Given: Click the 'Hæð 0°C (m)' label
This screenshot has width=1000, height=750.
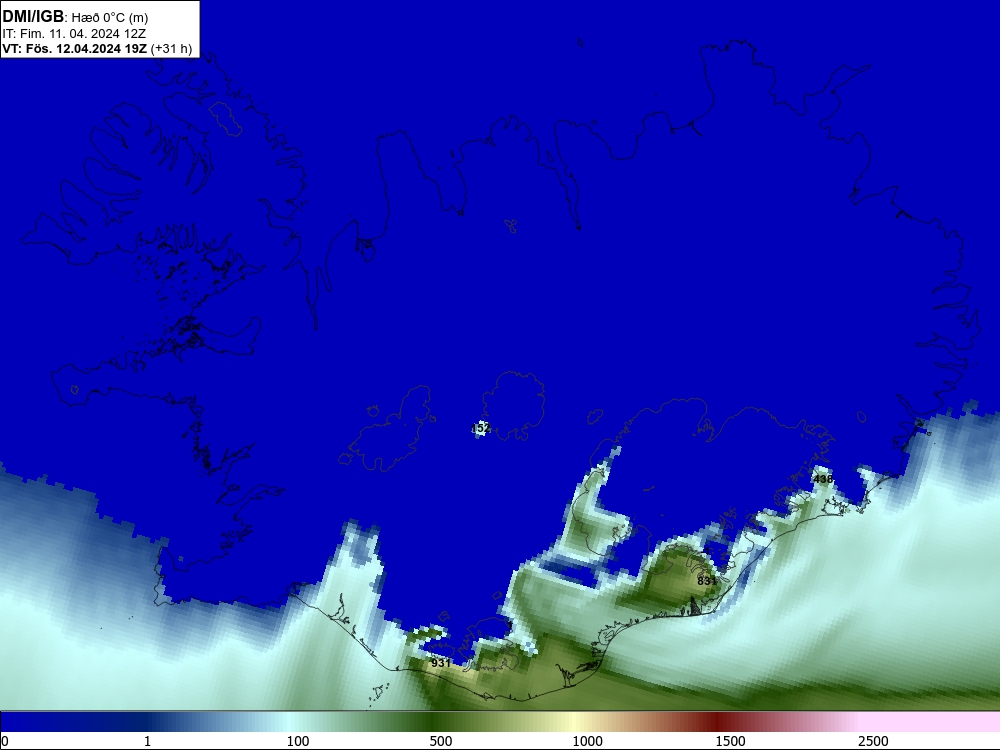Looking at the screenshot, I should [x=110, y=18].
